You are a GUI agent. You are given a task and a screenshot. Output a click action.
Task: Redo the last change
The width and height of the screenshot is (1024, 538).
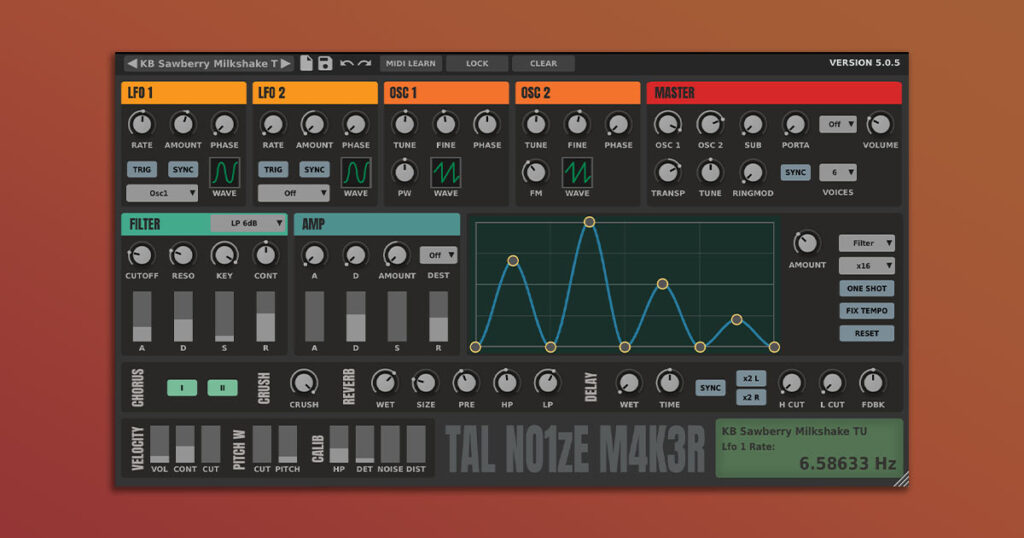click(x=364, y=63)
